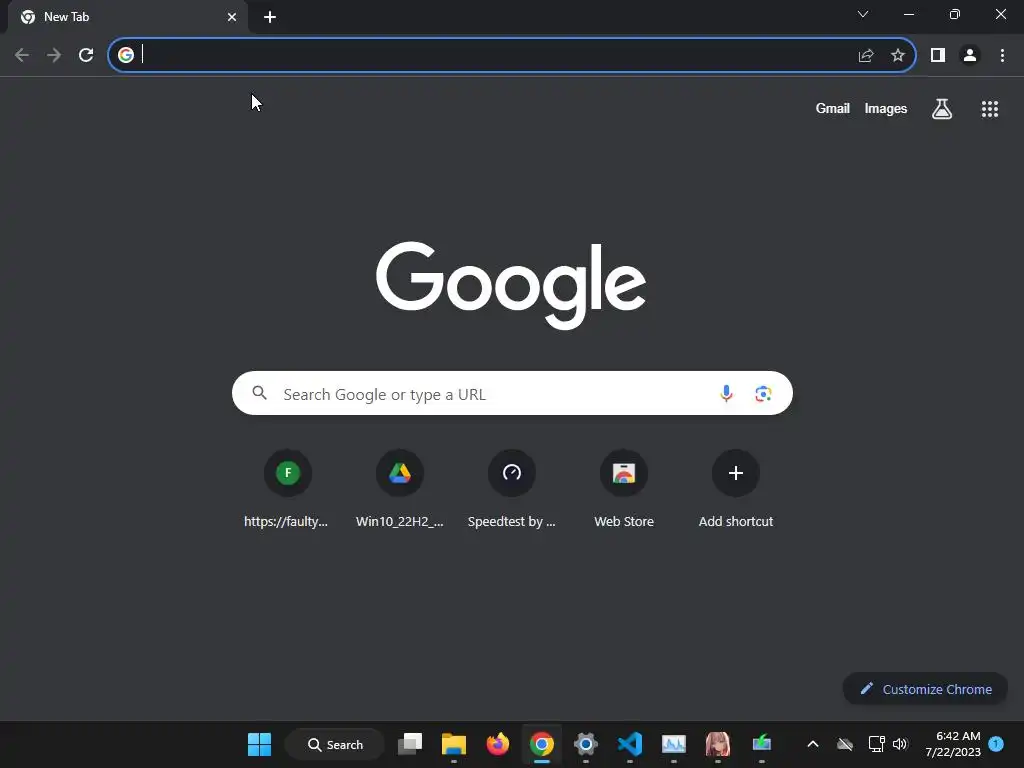Image resolution: width=1024 pixels, height=768 pixels.
Task: Open the https://faulty... shortcut
Action: [287, 488]
